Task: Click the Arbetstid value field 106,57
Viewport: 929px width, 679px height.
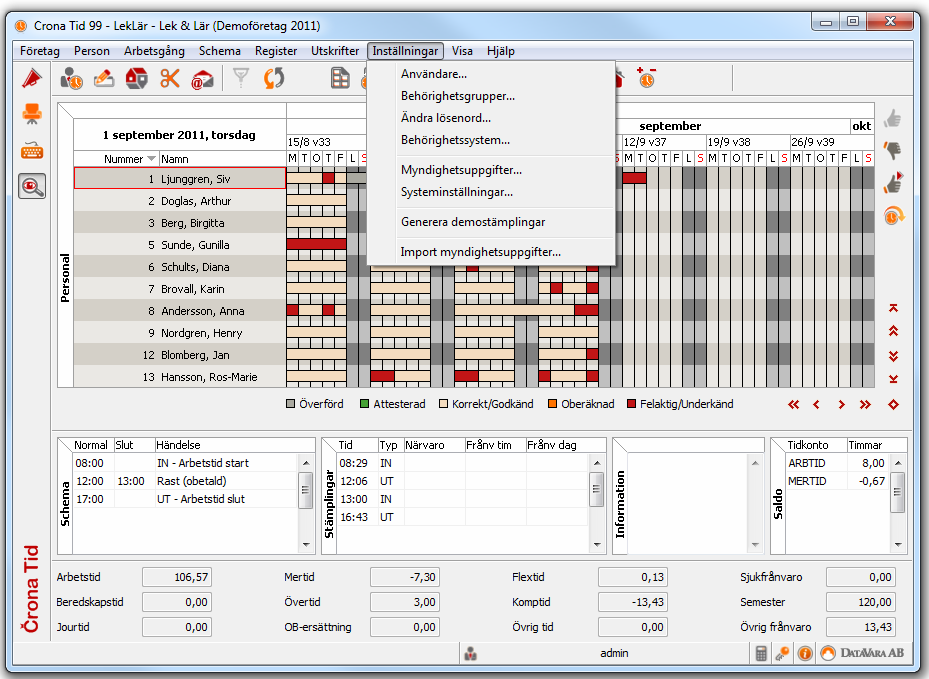Action: click(177, 577)
